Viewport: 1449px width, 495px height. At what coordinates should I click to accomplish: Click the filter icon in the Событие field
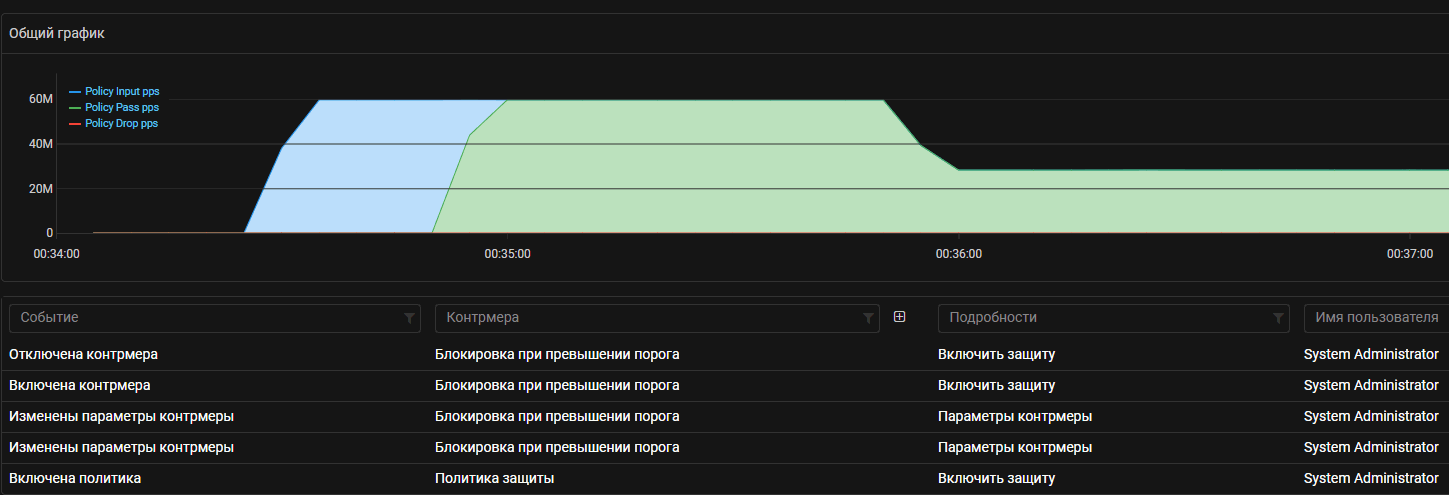(x=409, y=318)
